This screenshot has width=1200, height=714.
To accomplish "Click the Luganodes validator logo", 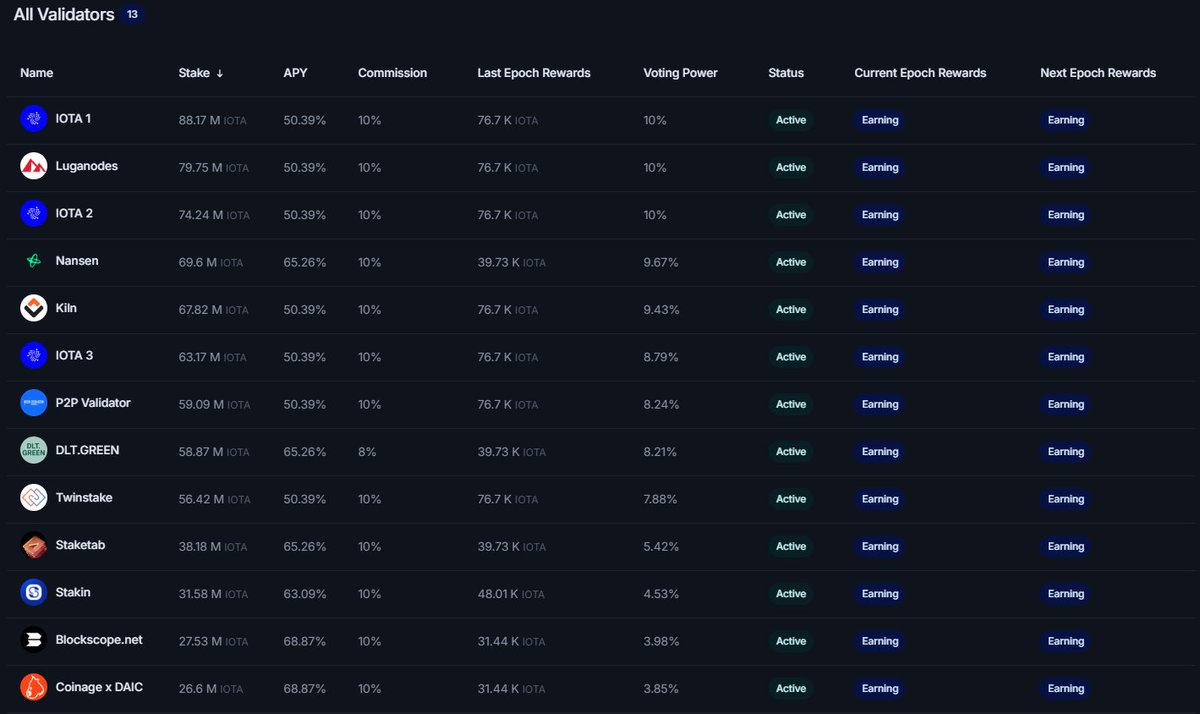I will [x=34, y=167].
